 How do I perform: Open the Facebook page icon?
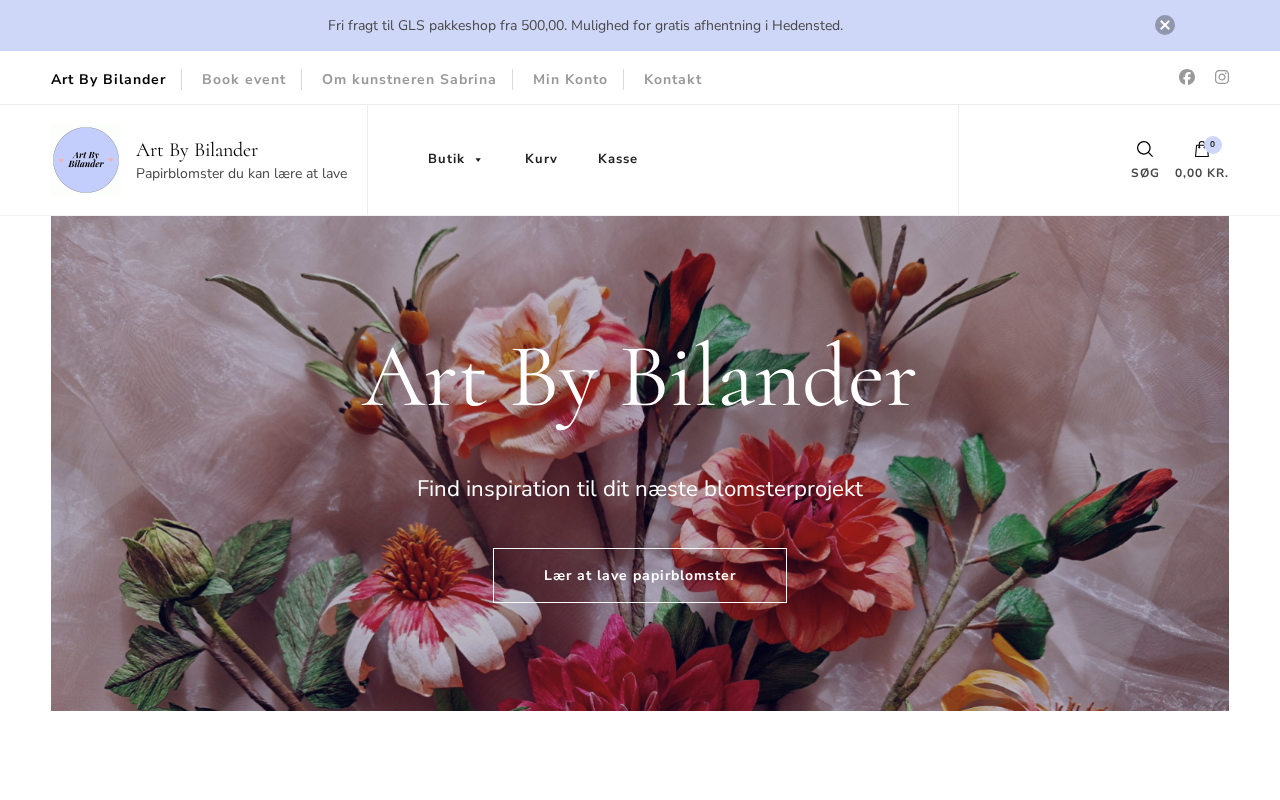point(1187,77)
